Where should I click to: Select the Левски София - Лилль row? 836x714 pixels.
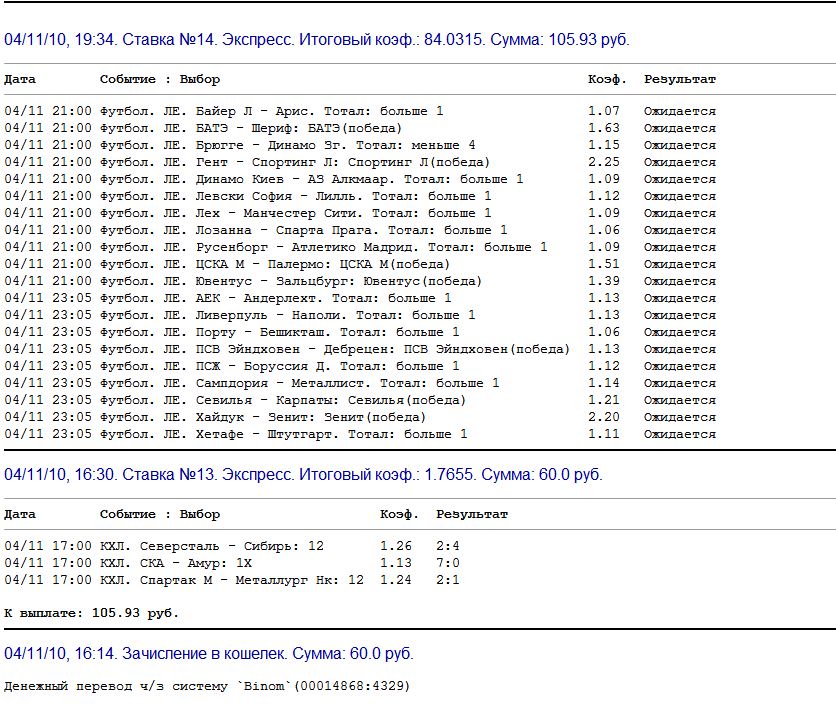click(360, 196)
